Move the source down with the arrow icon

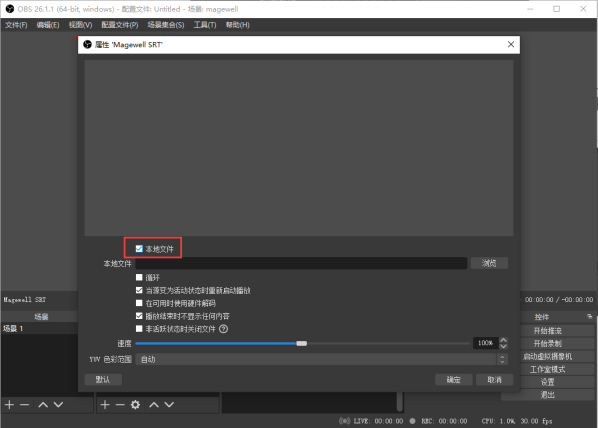169,405
